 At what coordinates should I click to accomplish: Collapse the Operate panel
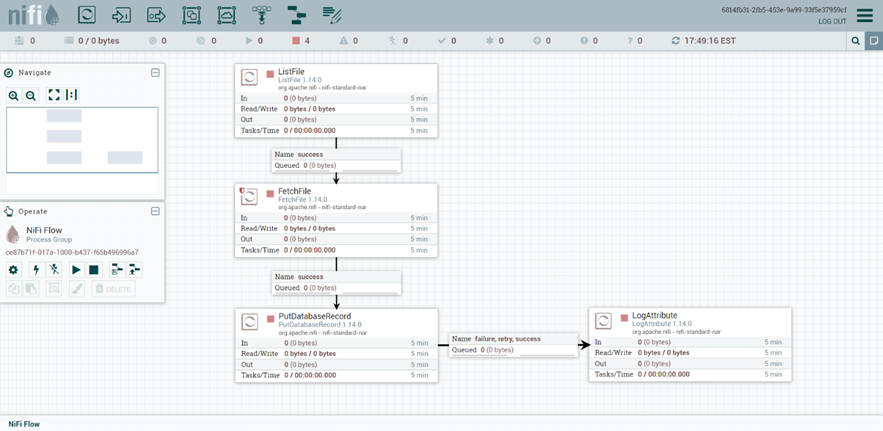(155, 211)
